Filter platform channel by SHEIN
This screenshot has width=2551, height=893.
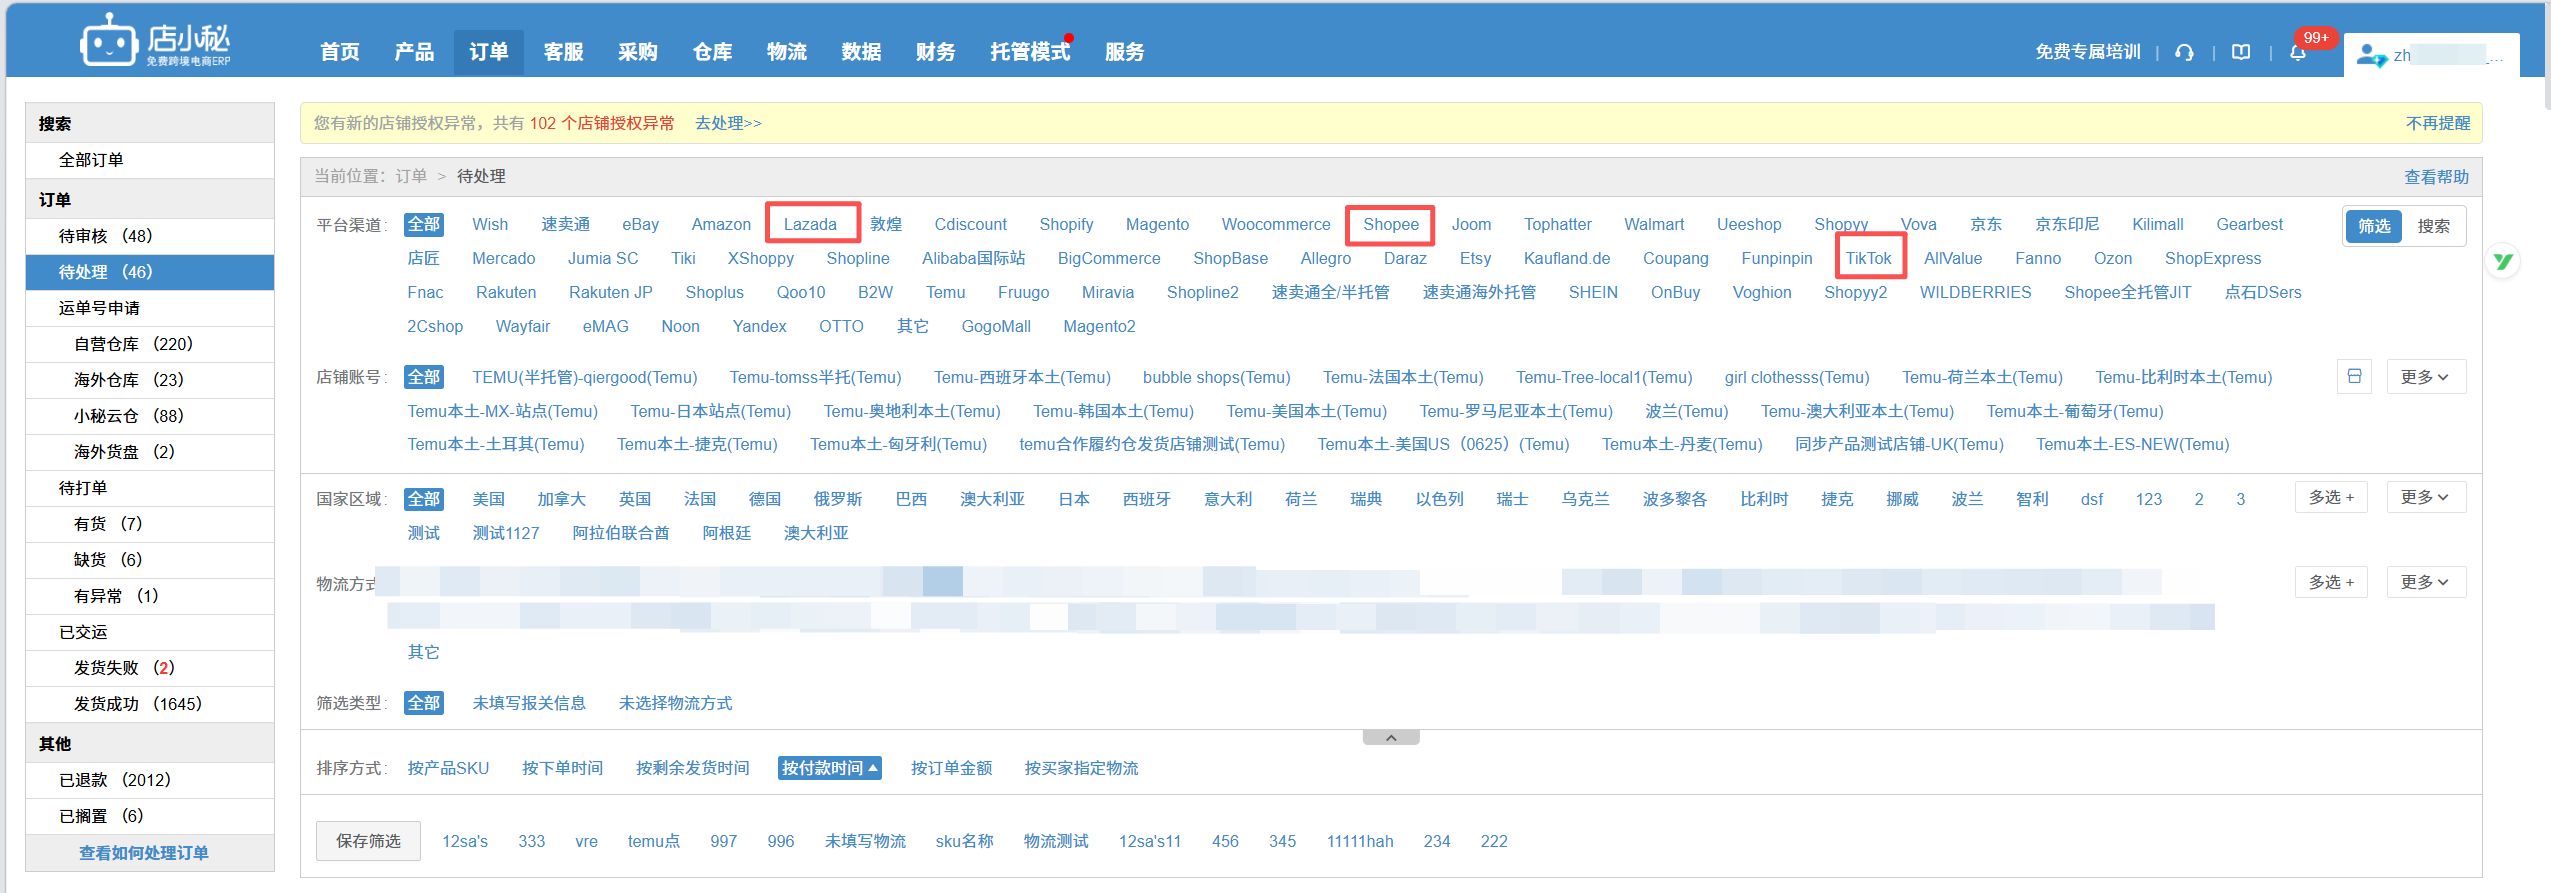click(1593, 292)
